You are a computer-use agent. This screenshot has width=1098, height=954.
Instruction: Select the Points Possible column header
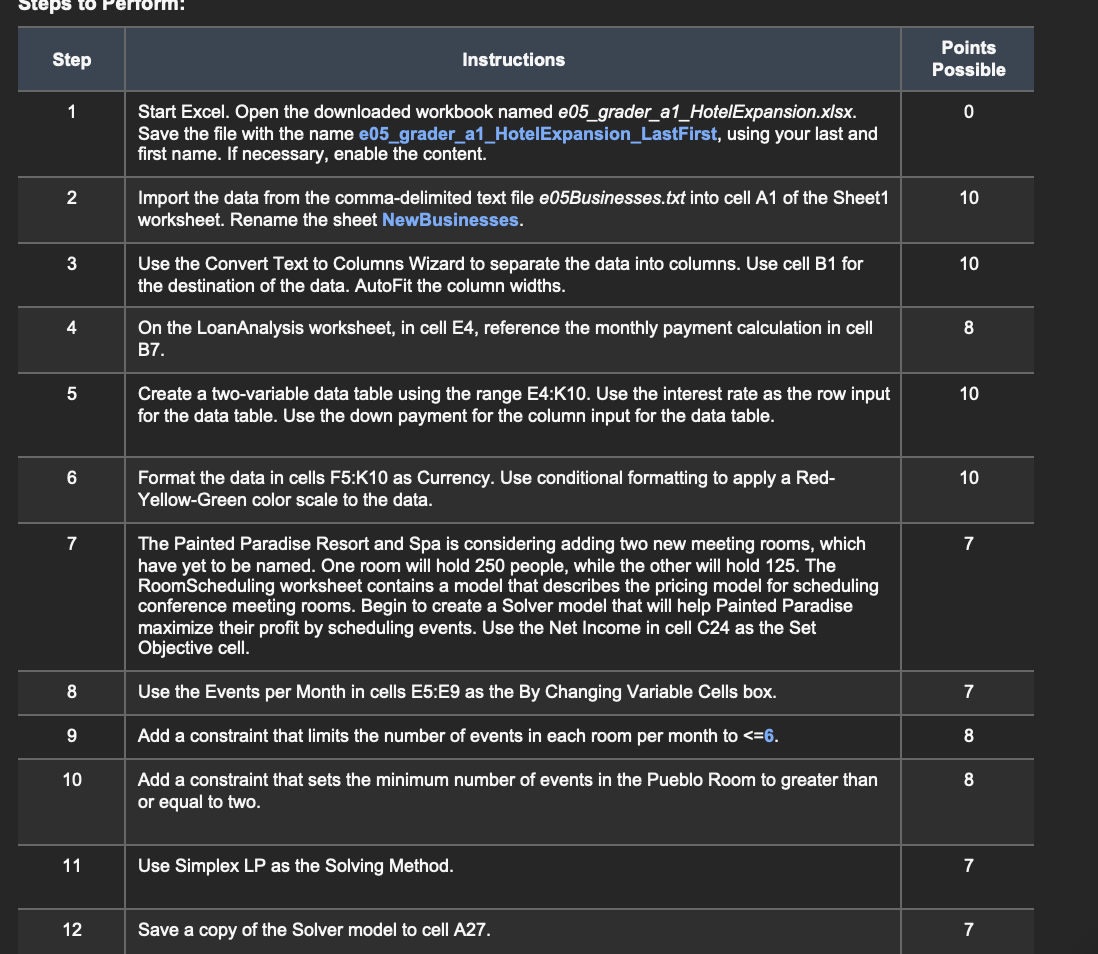pyautogui.click(x=966, y=59)
